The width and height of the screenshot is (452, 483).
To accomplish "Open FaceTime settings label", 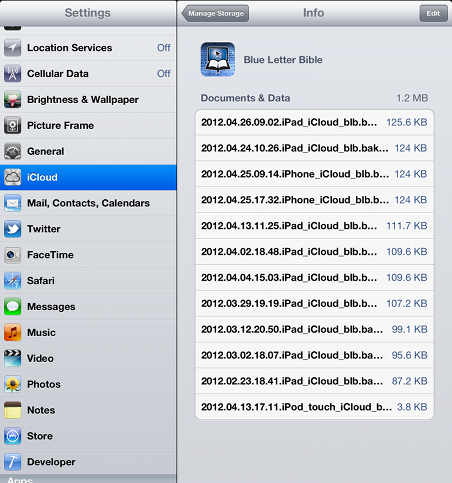I will [x=50, y=255].
